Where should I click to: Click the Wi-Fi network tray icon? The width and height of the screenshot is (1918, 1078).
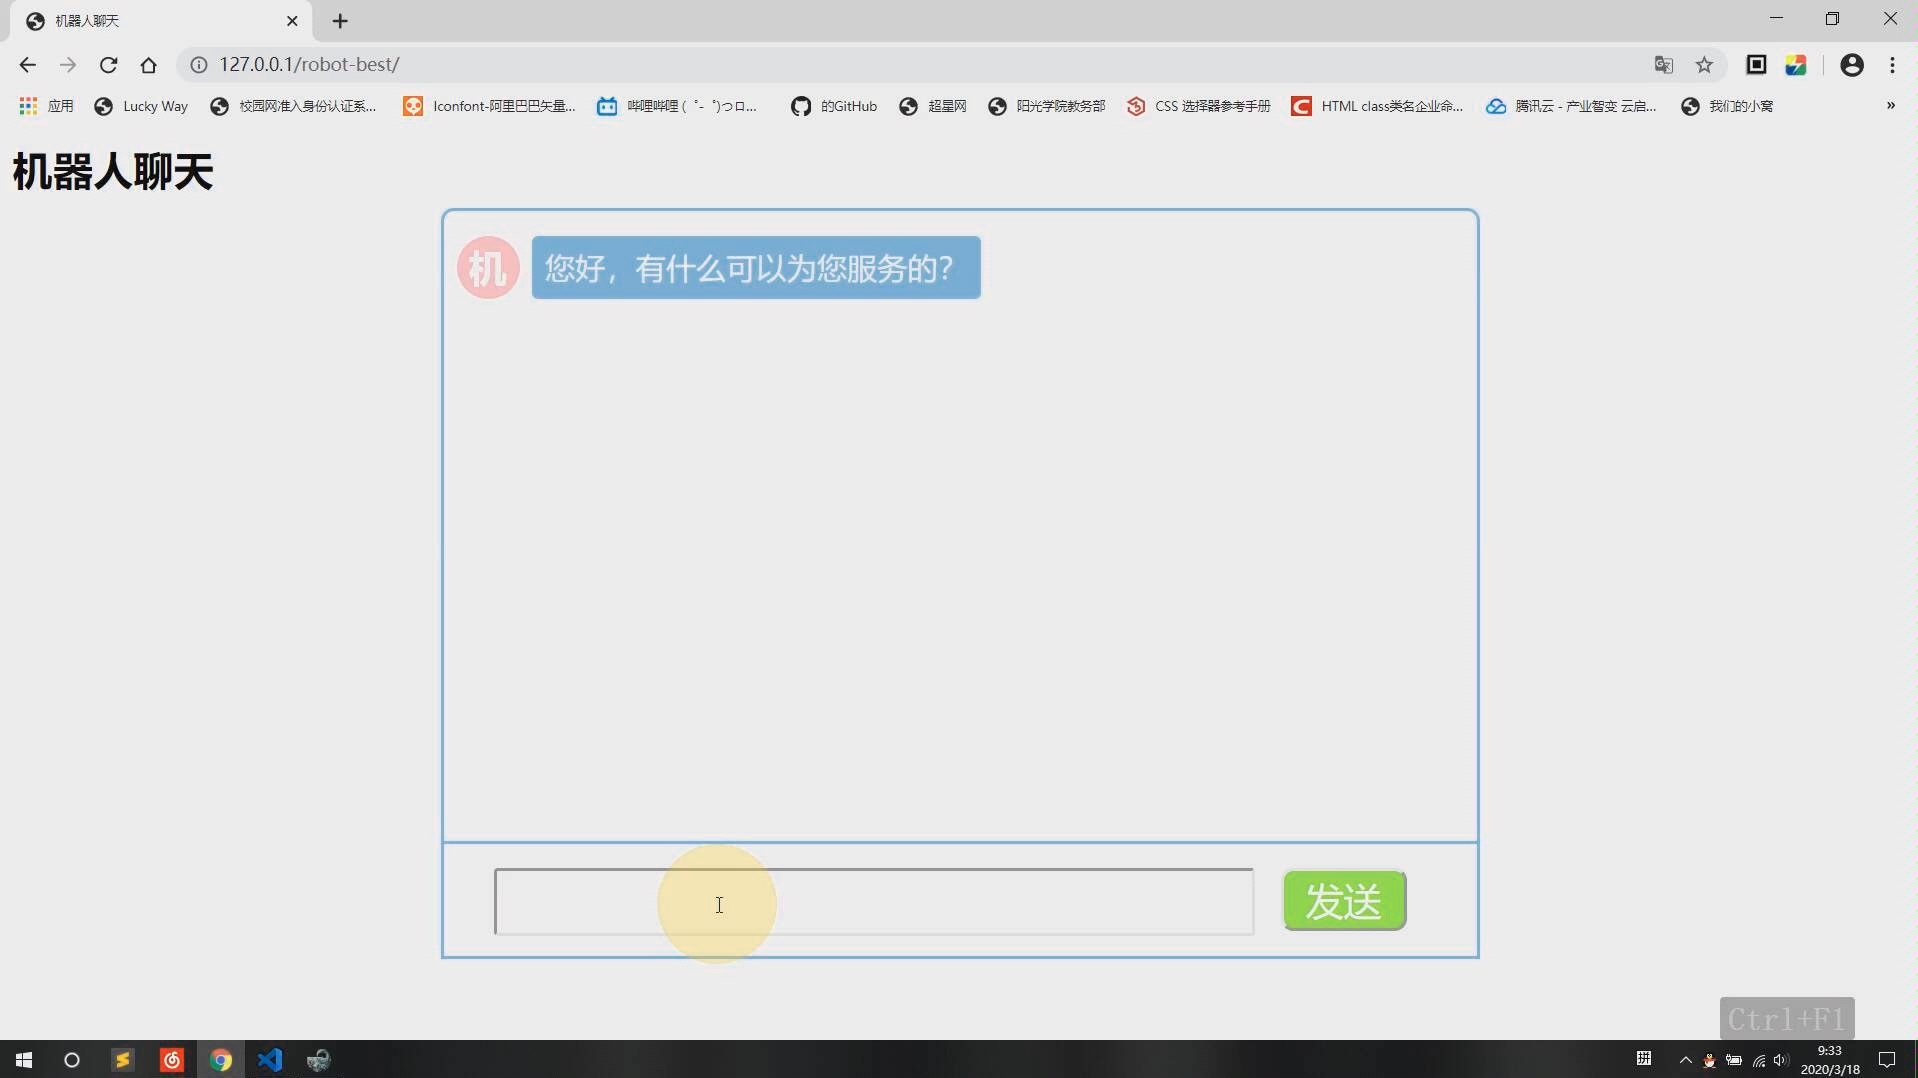(1759, 1060)
